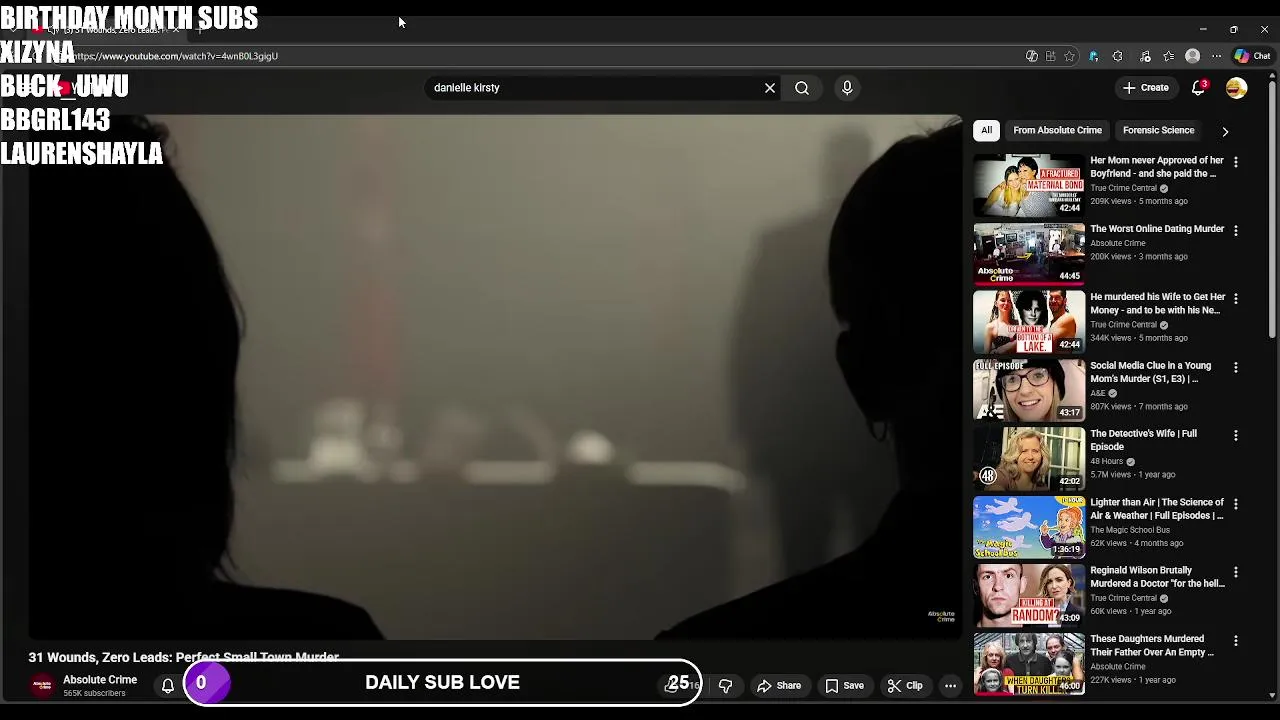This screenshot has width=1280, height=720.
Task: Click the search magnifier icon
Action: 802,88
